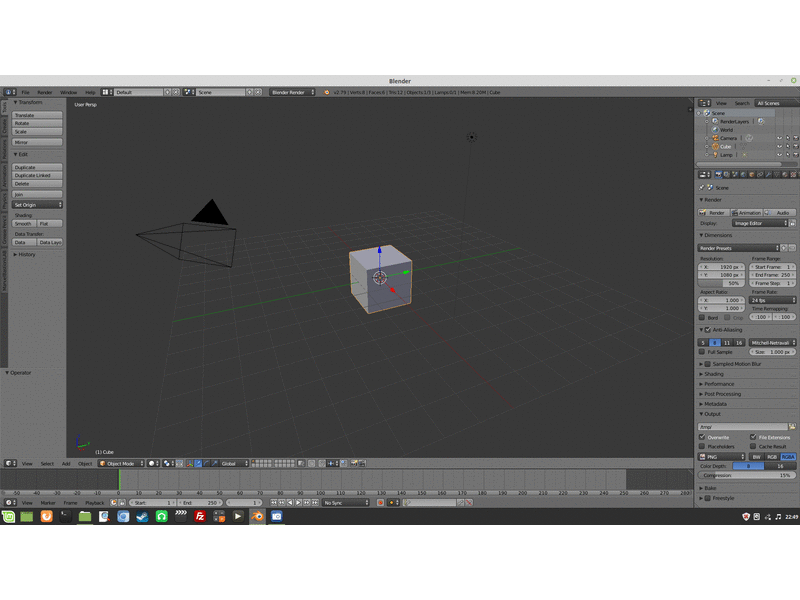
Task: Open Steam from the taskbar
Action: (142, 516)
